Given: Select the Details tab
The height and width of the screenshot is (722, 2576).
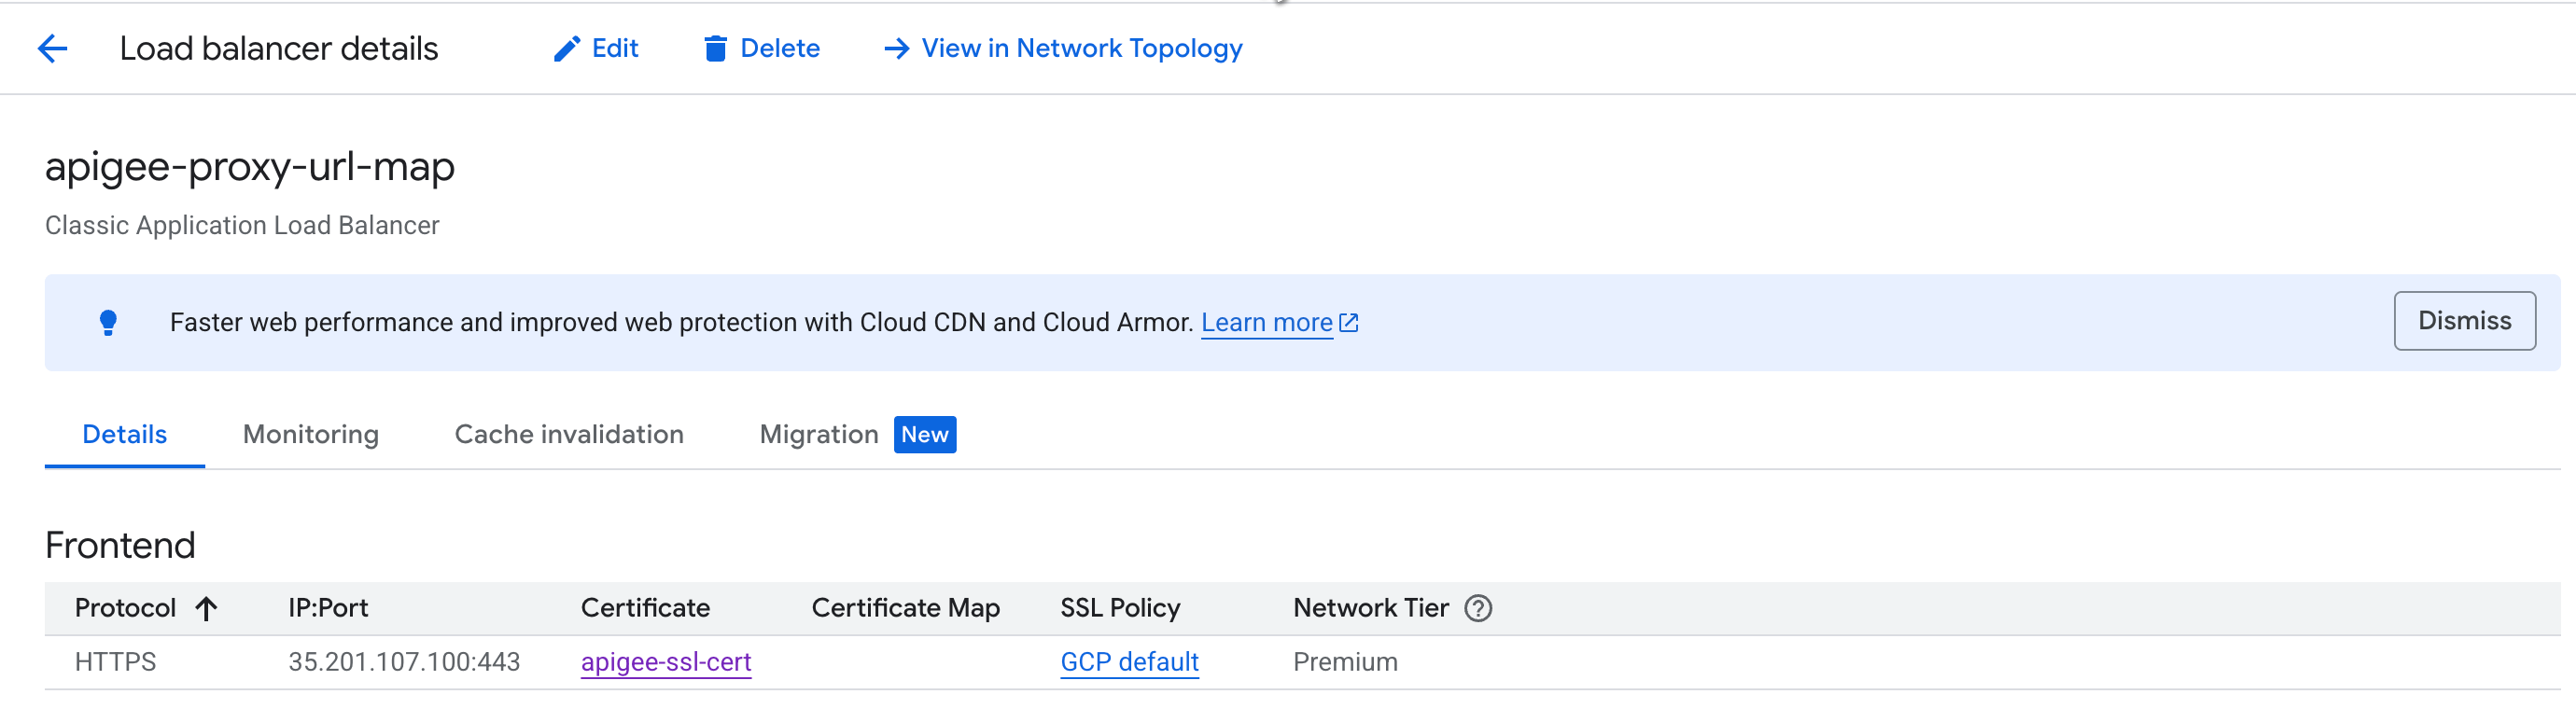Looking at the screenshot, I should (124, 435).
